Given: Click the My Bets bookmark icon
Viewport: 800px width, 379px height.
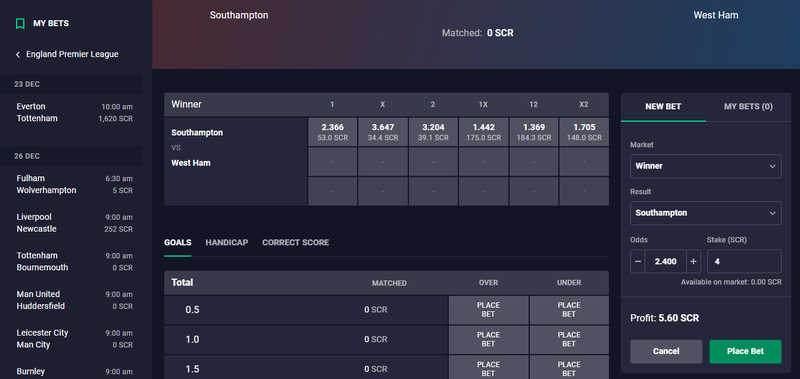Looking at the screenshot, I should tap(20, 23).
